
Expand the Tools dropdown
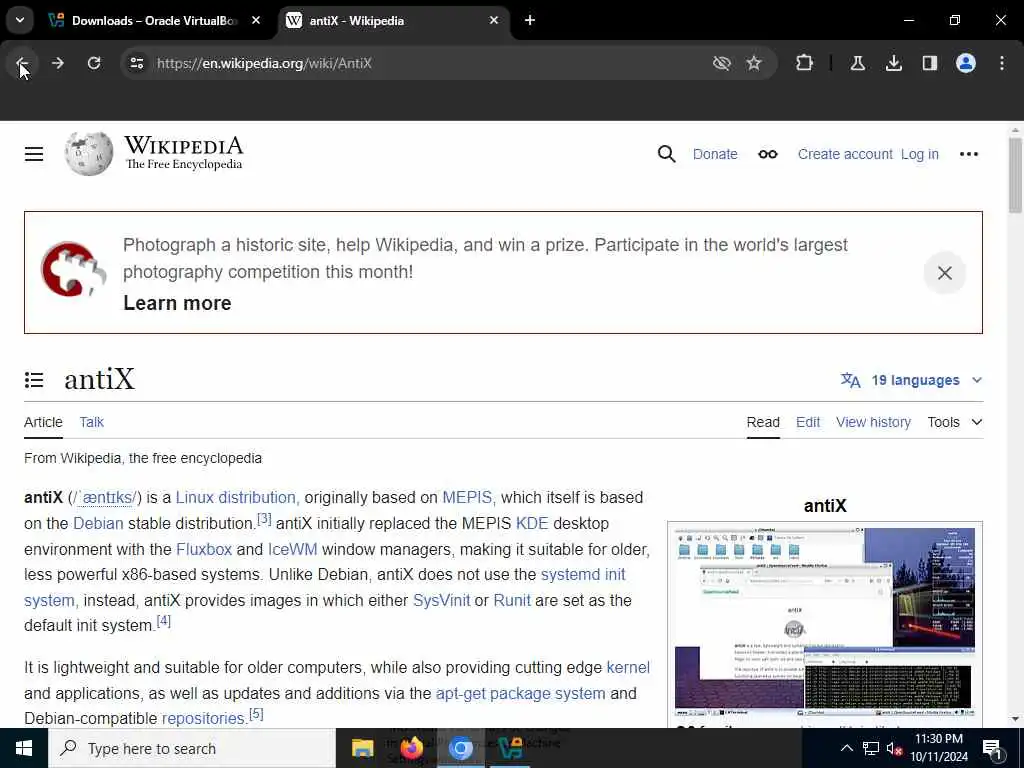coord(955,423)
